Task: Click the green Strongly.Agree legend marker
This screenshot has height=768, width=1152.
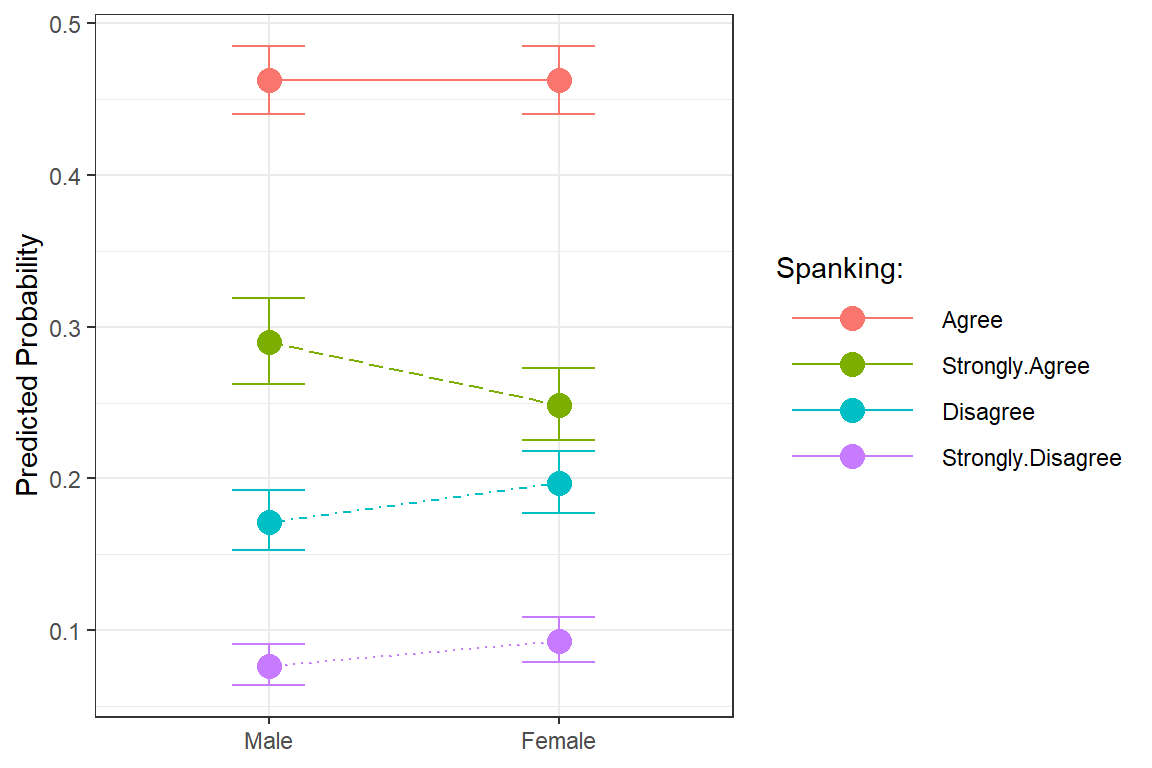Action: (852, 365)
